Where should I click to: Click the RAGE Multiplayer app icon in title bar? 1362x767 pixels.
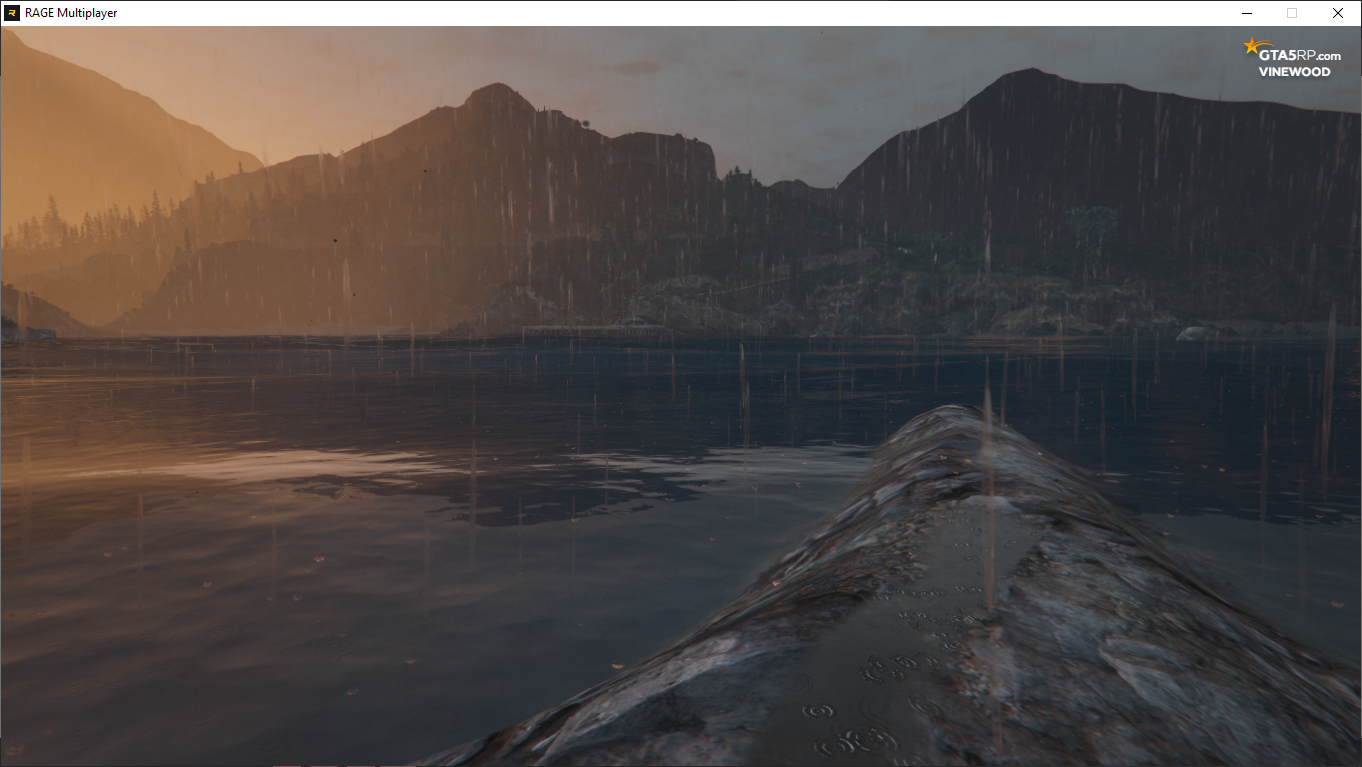12,13
